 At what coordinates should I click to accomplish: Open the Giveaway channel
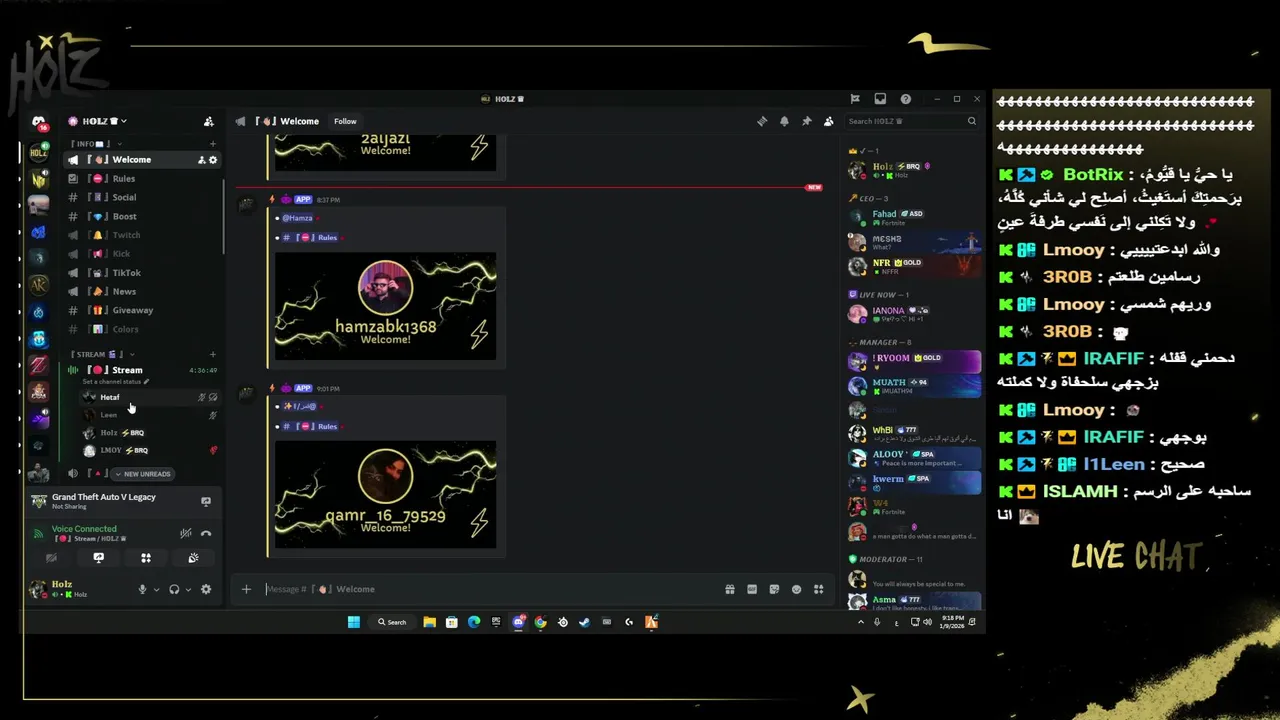(144, 310)
